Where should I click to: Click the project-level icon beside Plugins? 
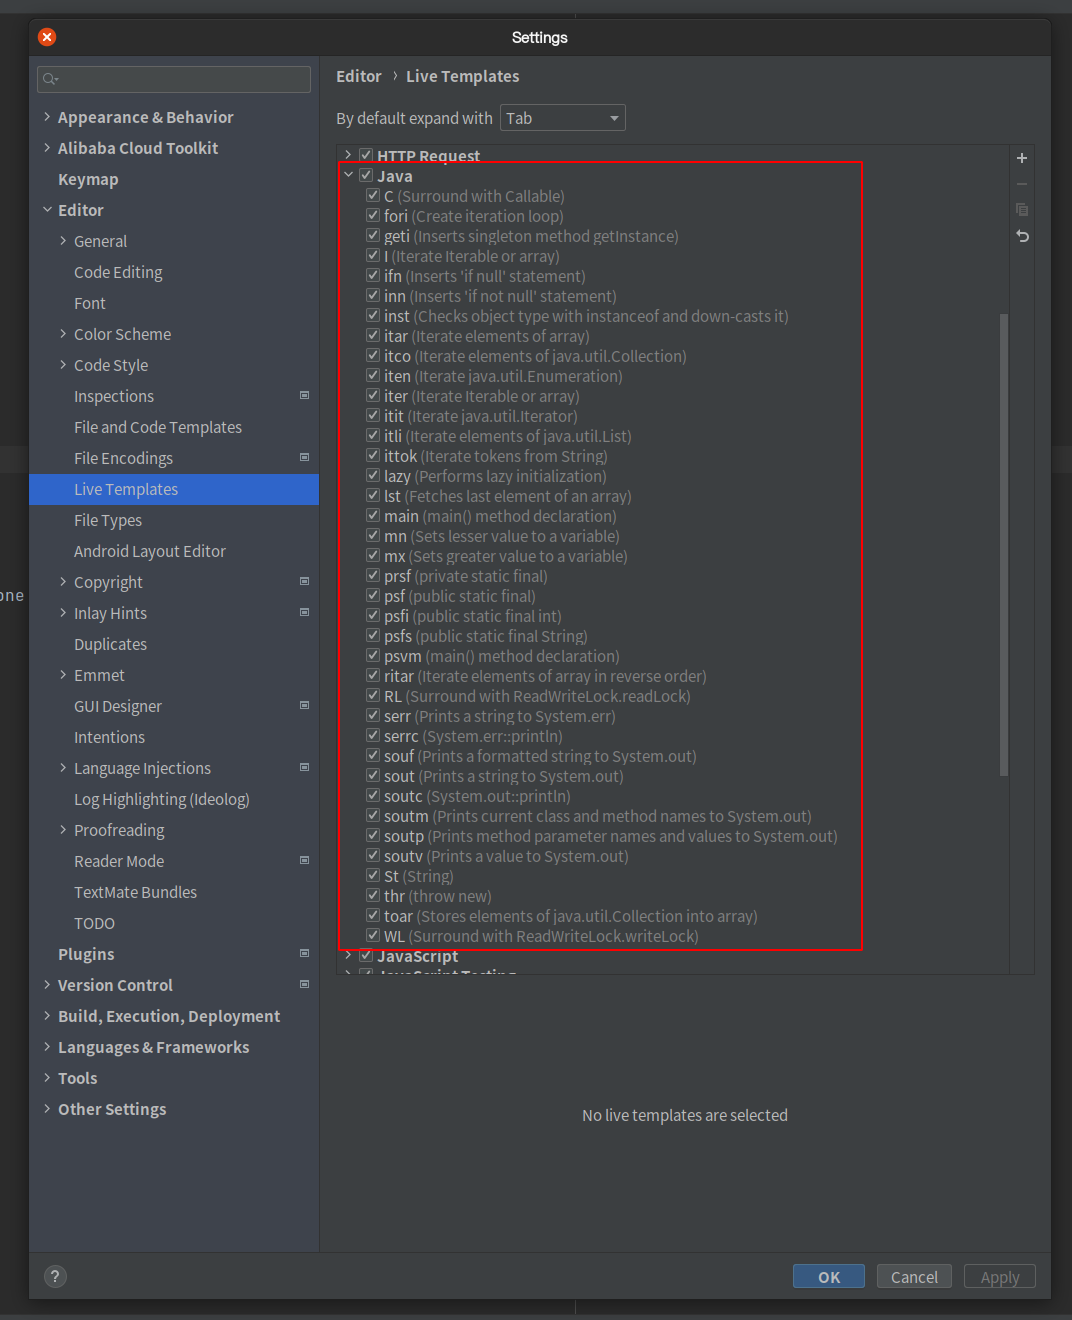pos(305,953)
